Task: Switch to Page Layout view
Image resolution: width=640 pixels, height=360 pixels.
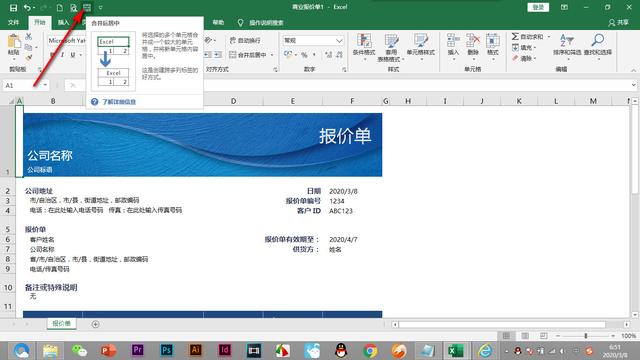Action: point(525,336)
